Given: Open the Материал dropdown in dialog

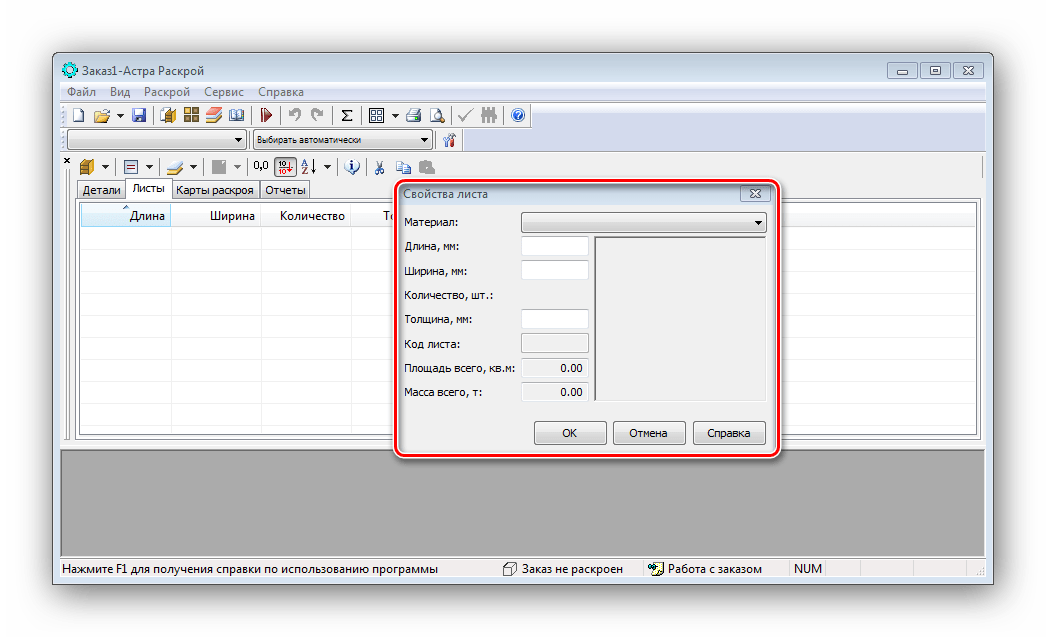Looking at the screenshot, I should pyautogui.click(x=644, y=223).
